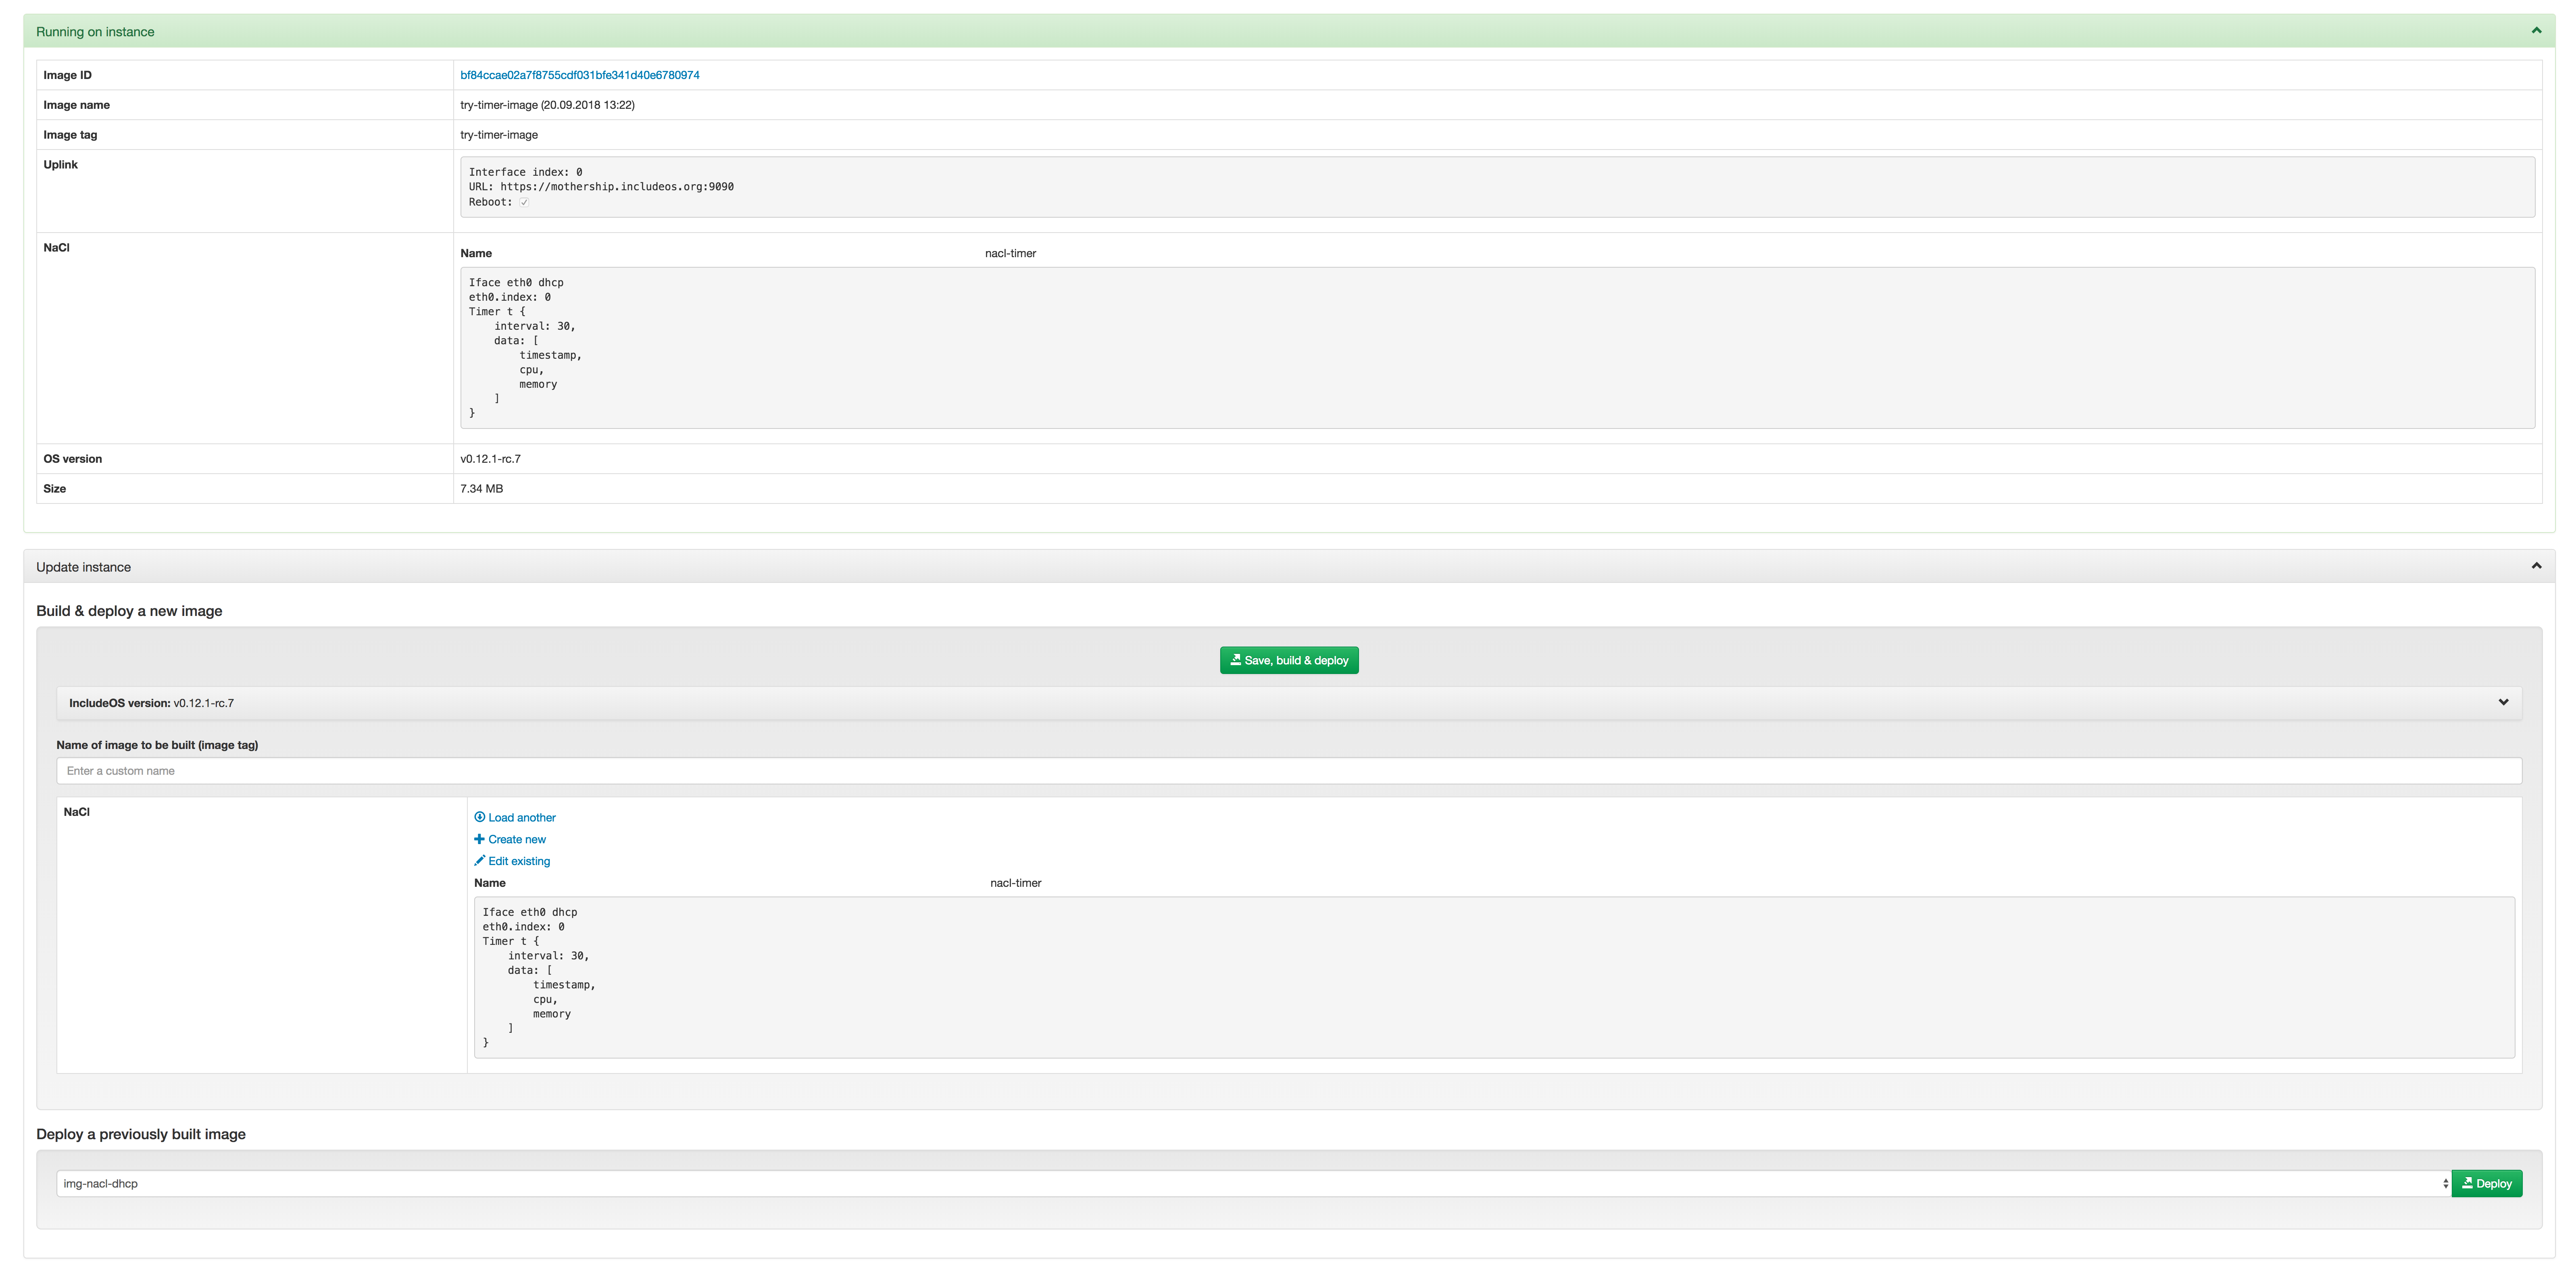Click the Load another NaCl link
2576x1273 pixels.
pyautogui.click(x=515, y=817)
